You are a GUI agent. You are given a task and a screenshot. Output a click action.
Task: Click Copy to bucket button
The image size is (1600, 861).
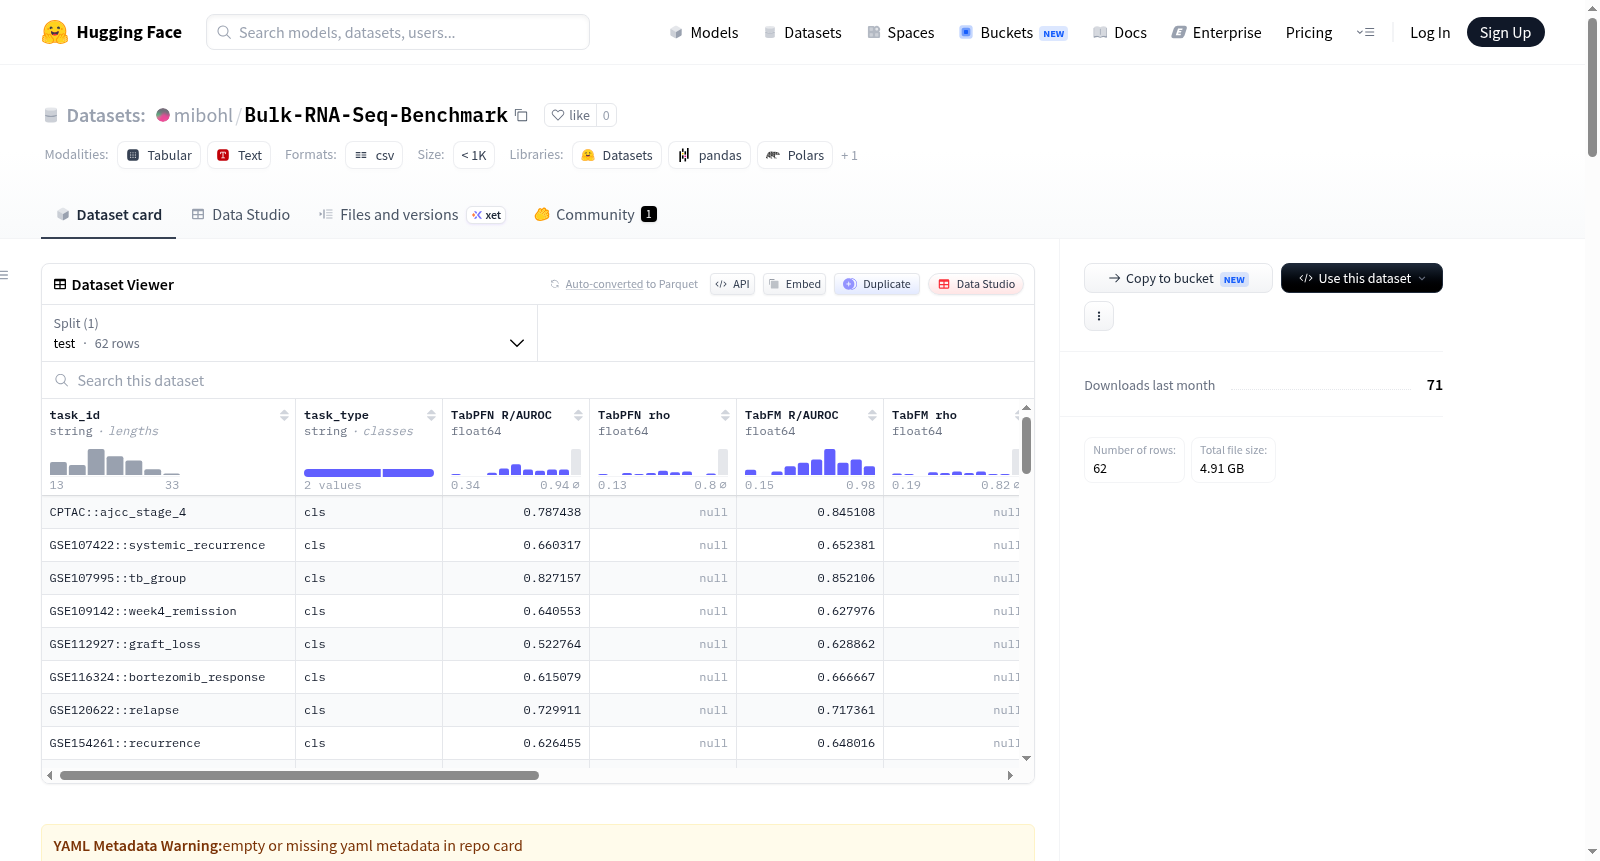(x=1178, y=278)
